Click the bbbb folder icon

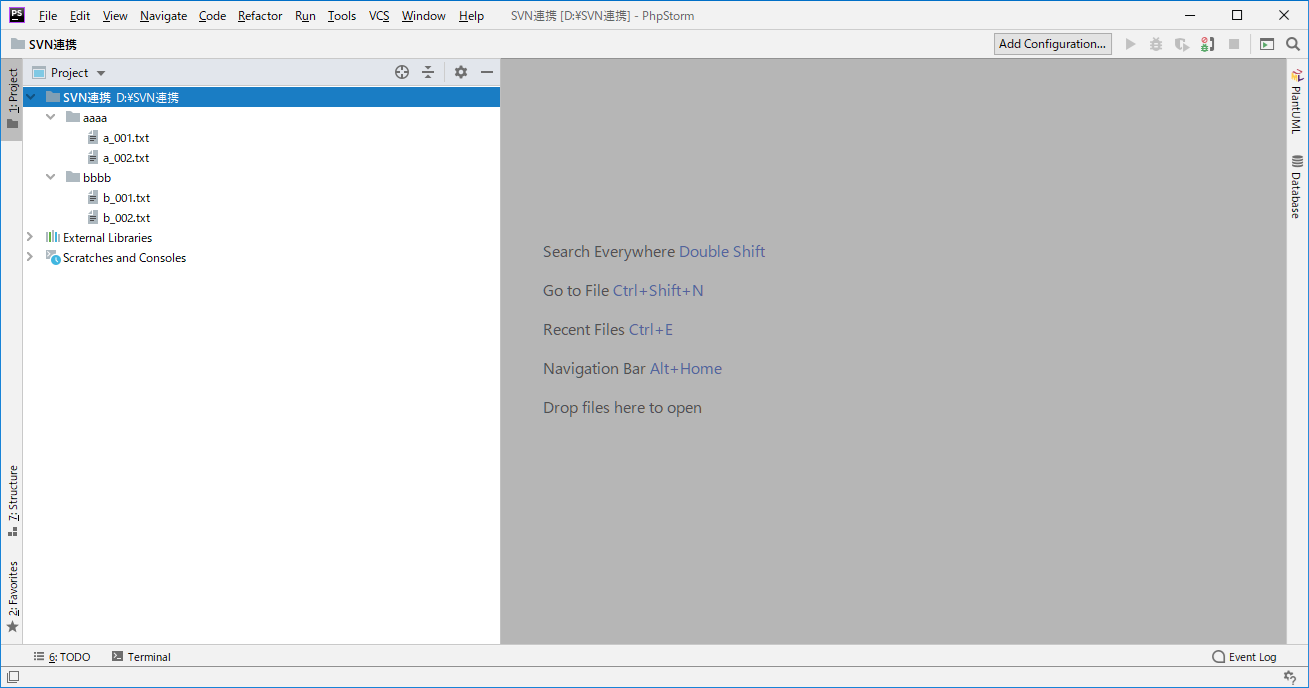click(x=73, y=178)
